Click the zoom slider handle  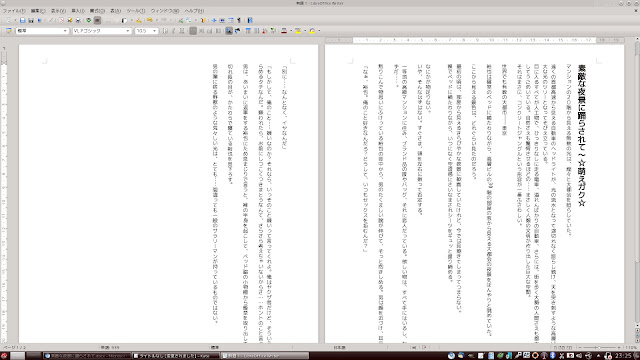coord(599,348)
